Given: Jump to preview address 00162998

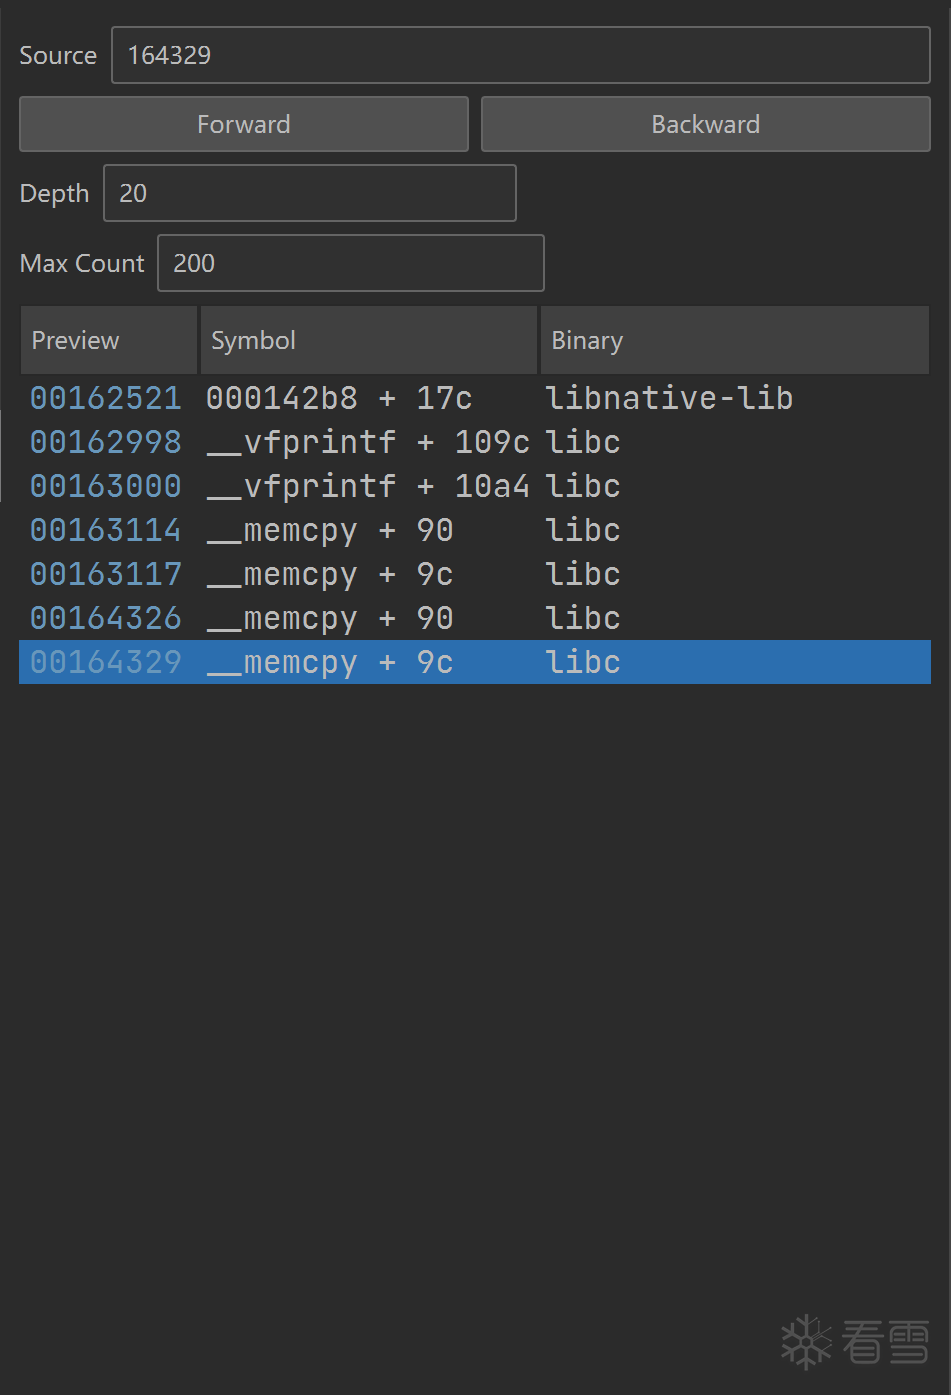Looking at the screenshot, I should tap(106, 442).
